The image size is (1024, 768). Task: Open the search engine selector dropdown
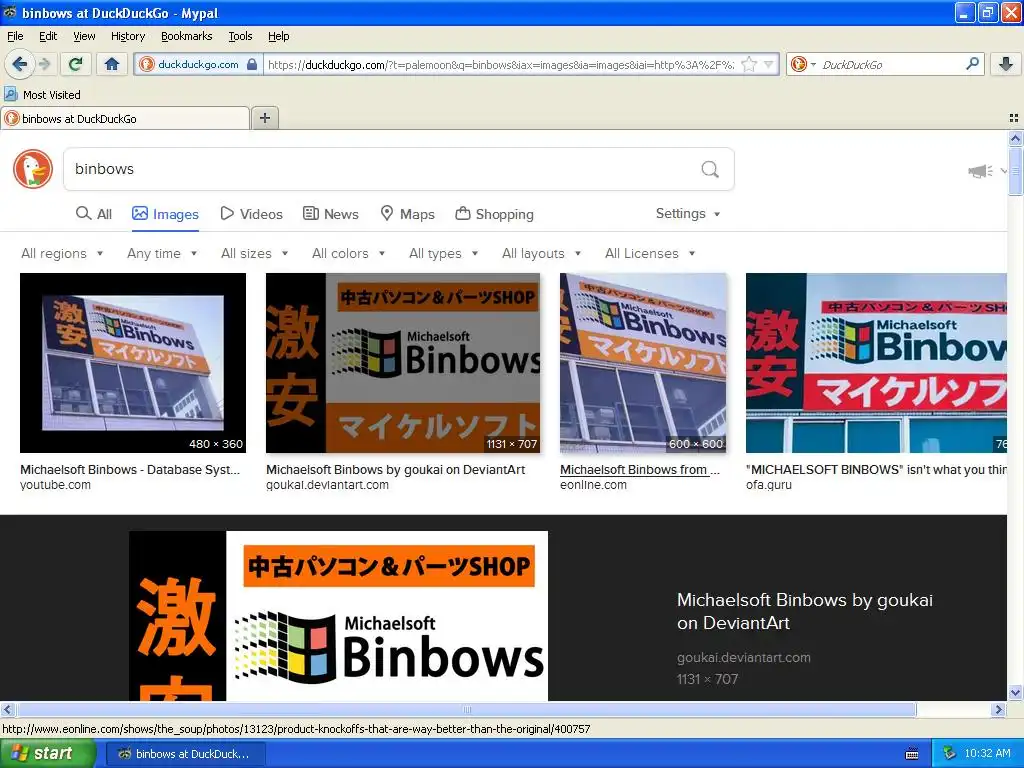click(803, 64)
